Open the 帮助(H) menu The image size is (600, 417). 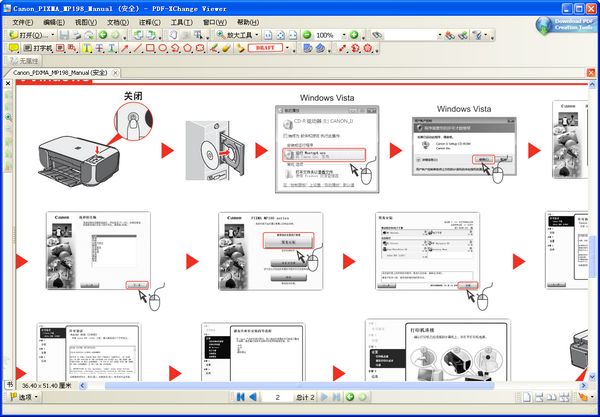pyautogui.click(x=248, y=22)
